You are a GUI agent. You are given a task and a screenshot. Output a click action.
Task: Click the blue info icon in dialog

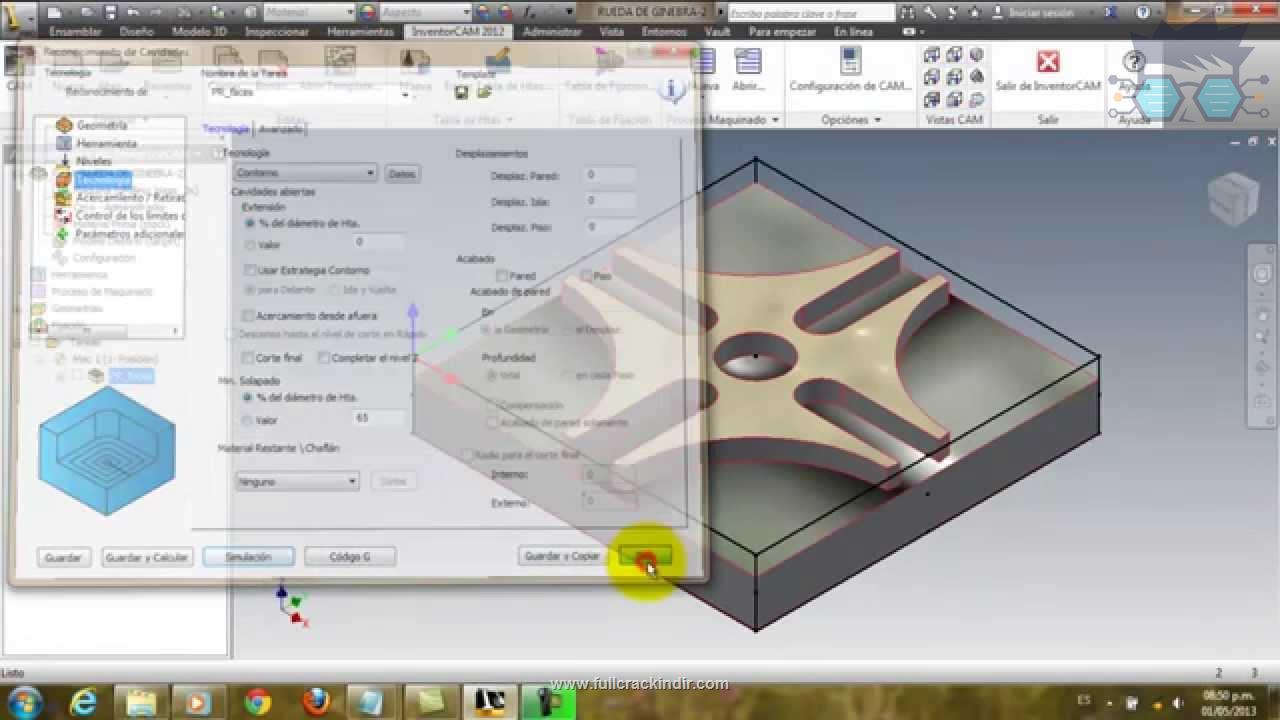point(674,90)
